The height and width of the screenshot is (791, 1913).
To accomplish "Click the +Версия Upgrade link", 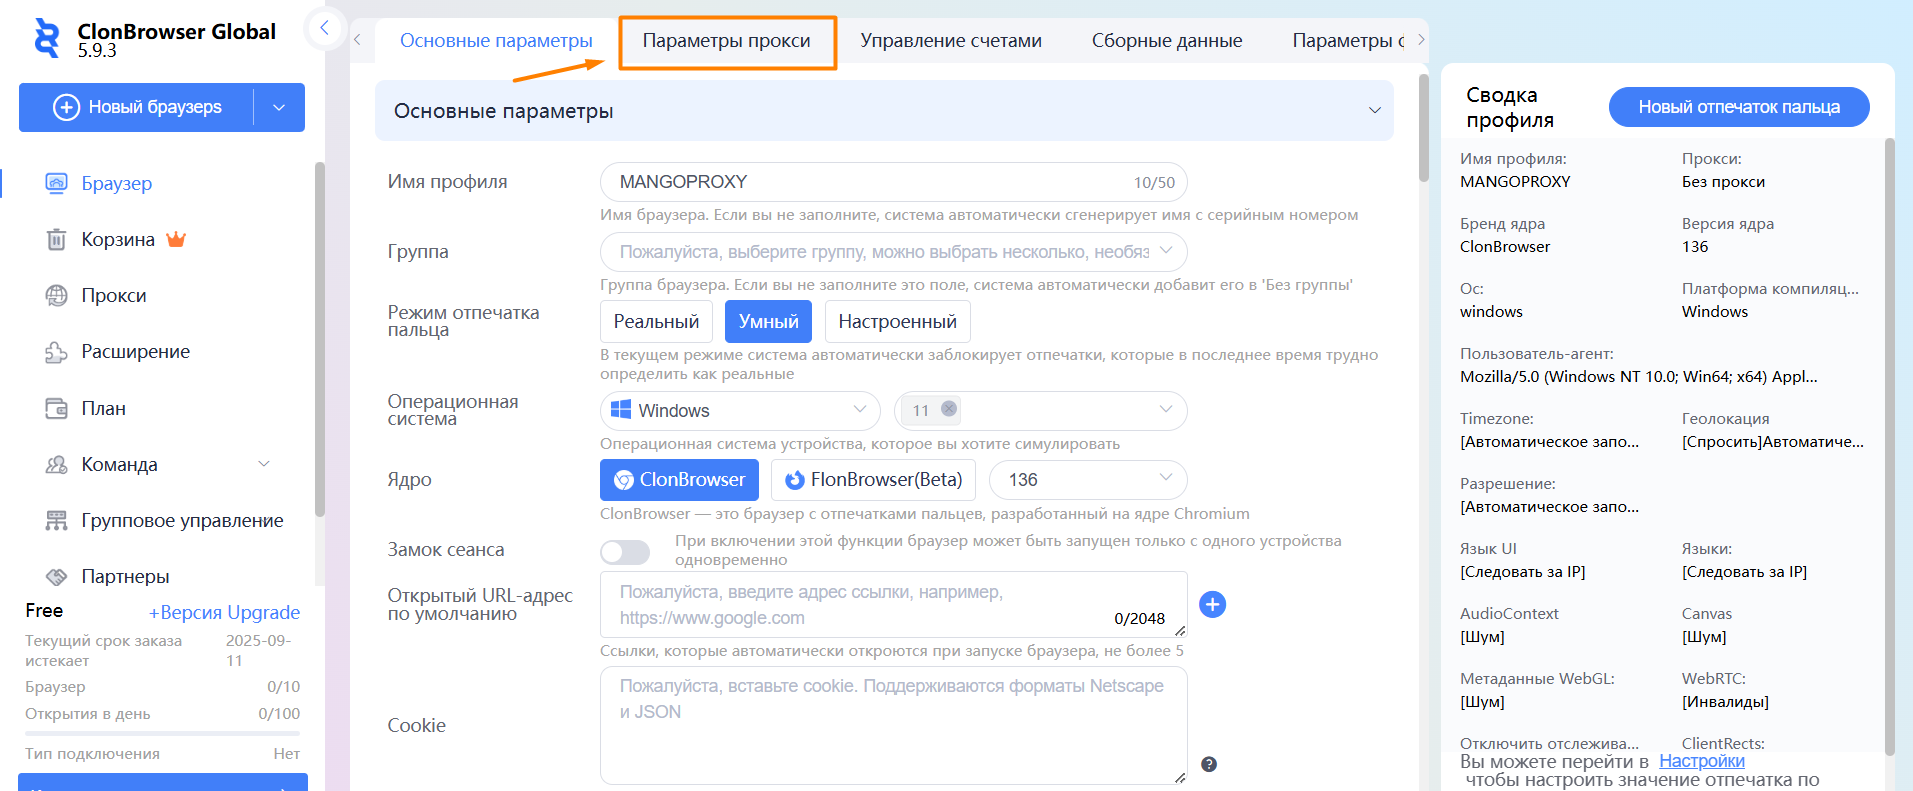I will click(224, 612).
